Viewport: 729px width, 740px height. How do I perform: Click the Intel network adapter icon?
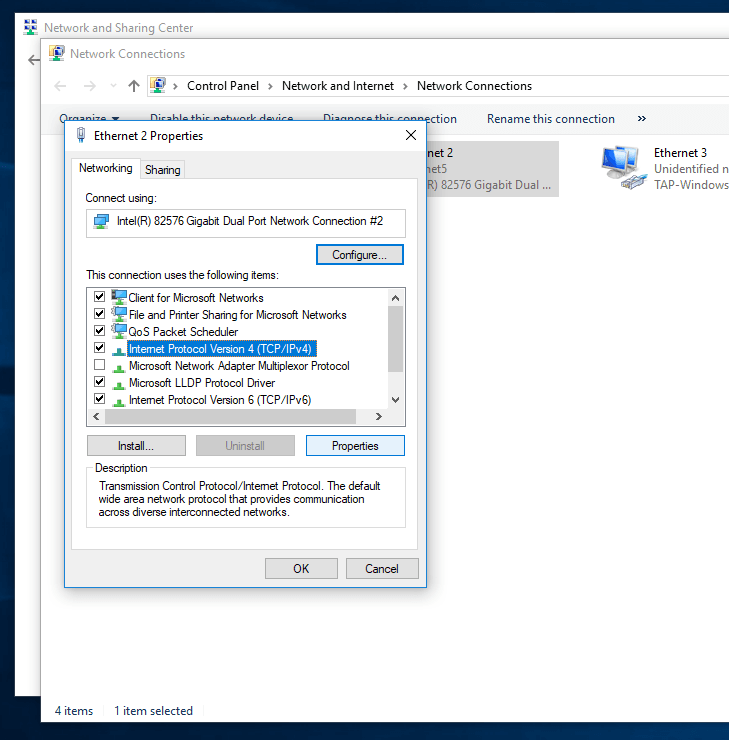(x=101, y=221)
